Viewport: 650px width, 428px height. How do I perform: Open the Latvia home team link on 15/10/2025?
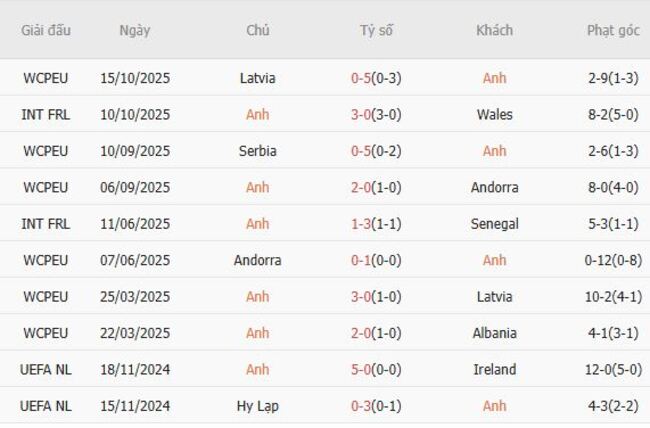pos(258,78)
